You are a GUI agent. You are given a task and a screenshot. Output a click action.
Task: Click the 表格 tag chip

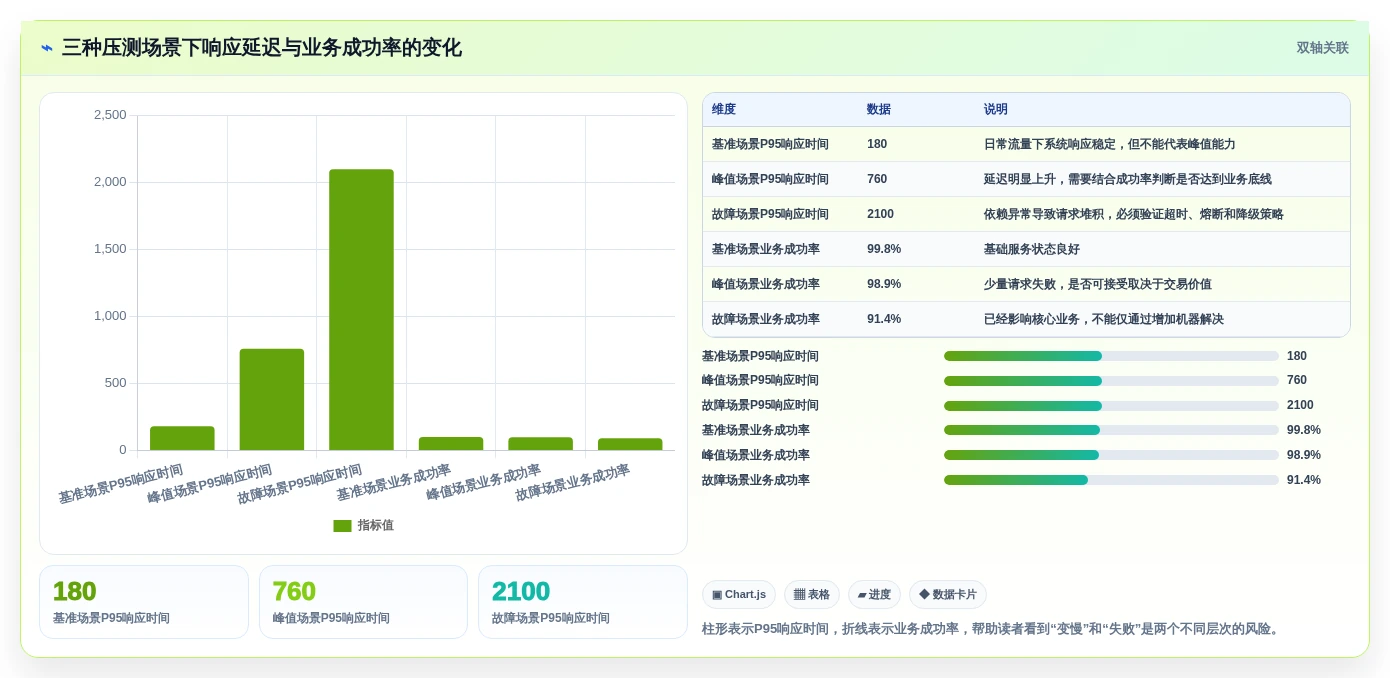811,595
